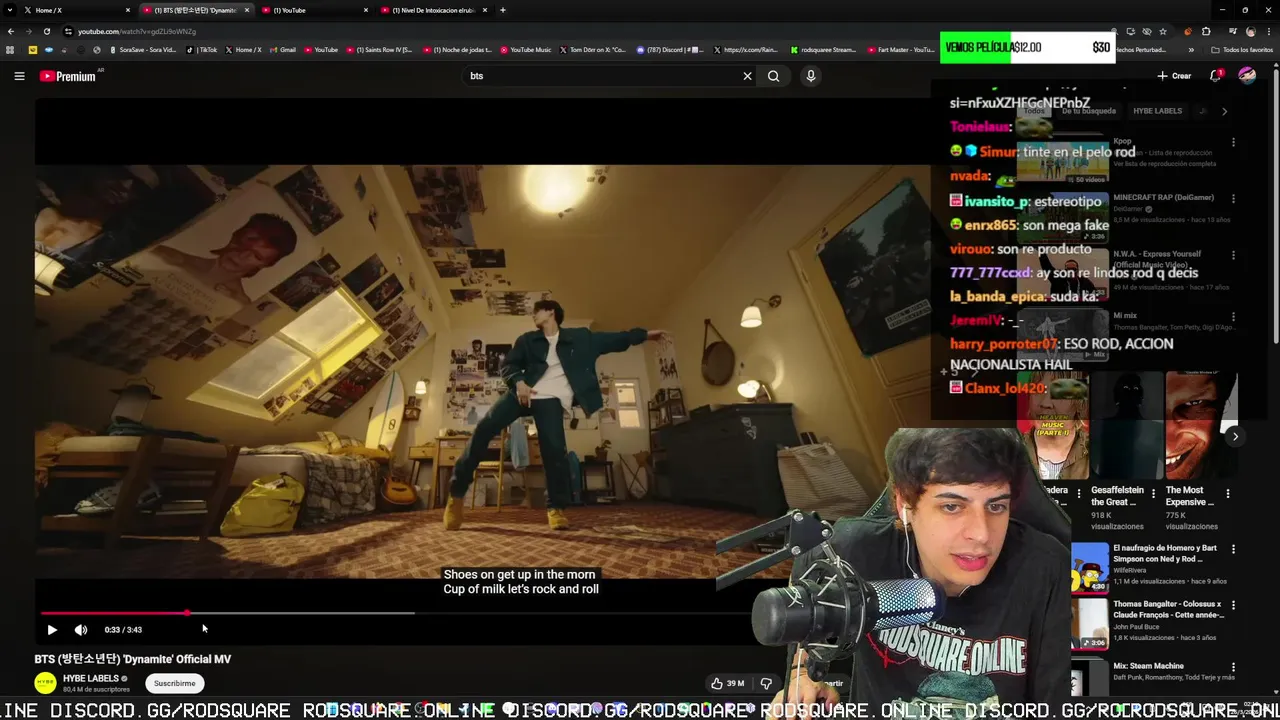Reload the page in the browser
The image size is (1280, 720).
(49, 32)
